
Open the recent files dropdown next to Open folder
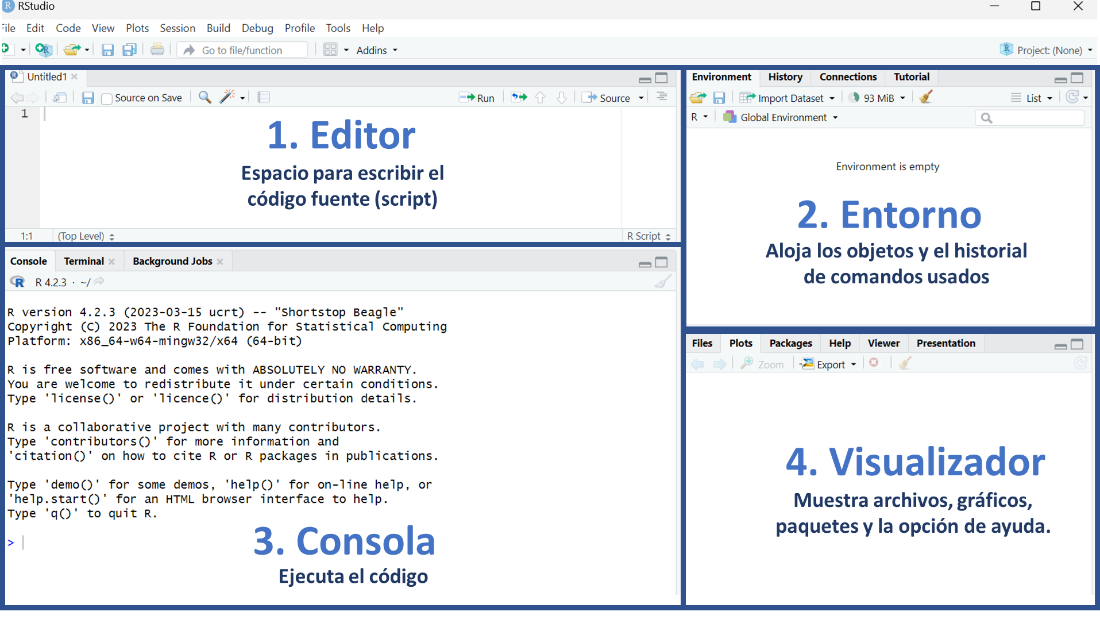pos(87,50)
